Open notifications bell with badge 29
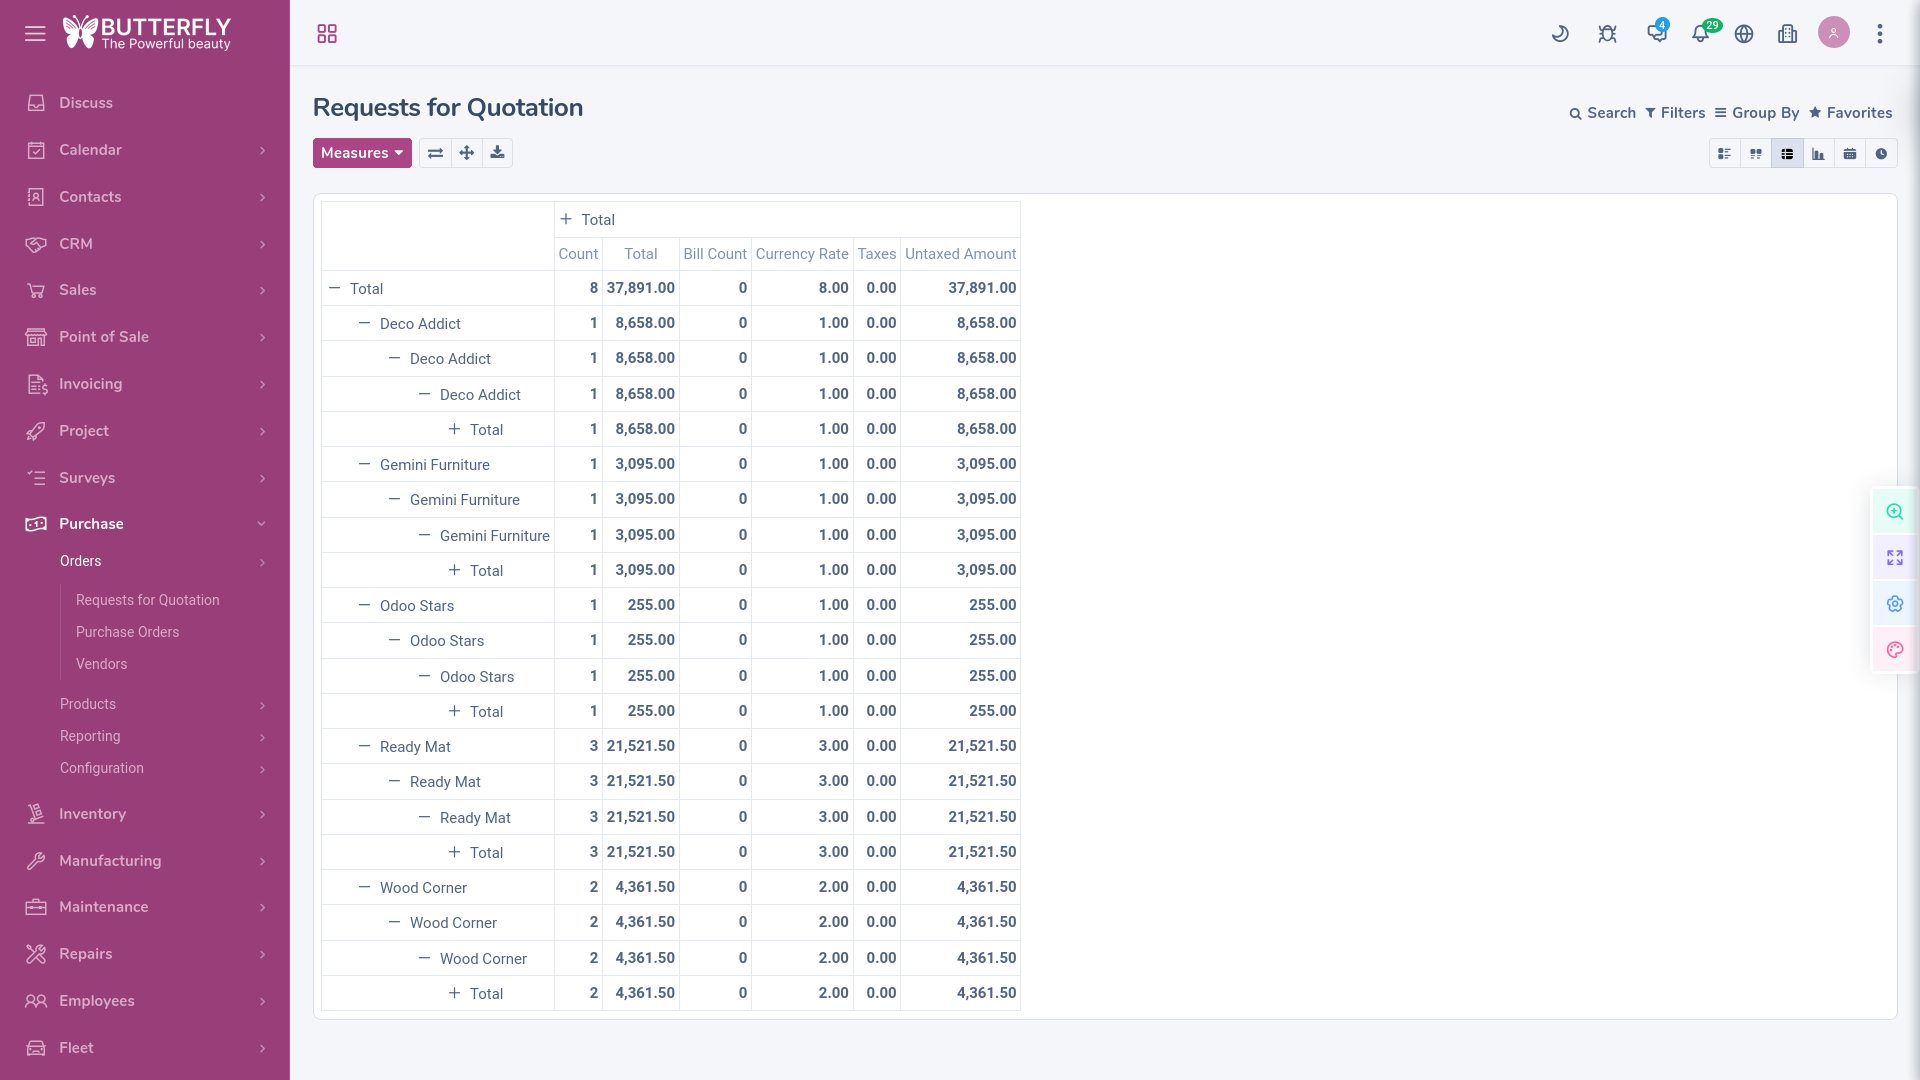 (1701, 32)
